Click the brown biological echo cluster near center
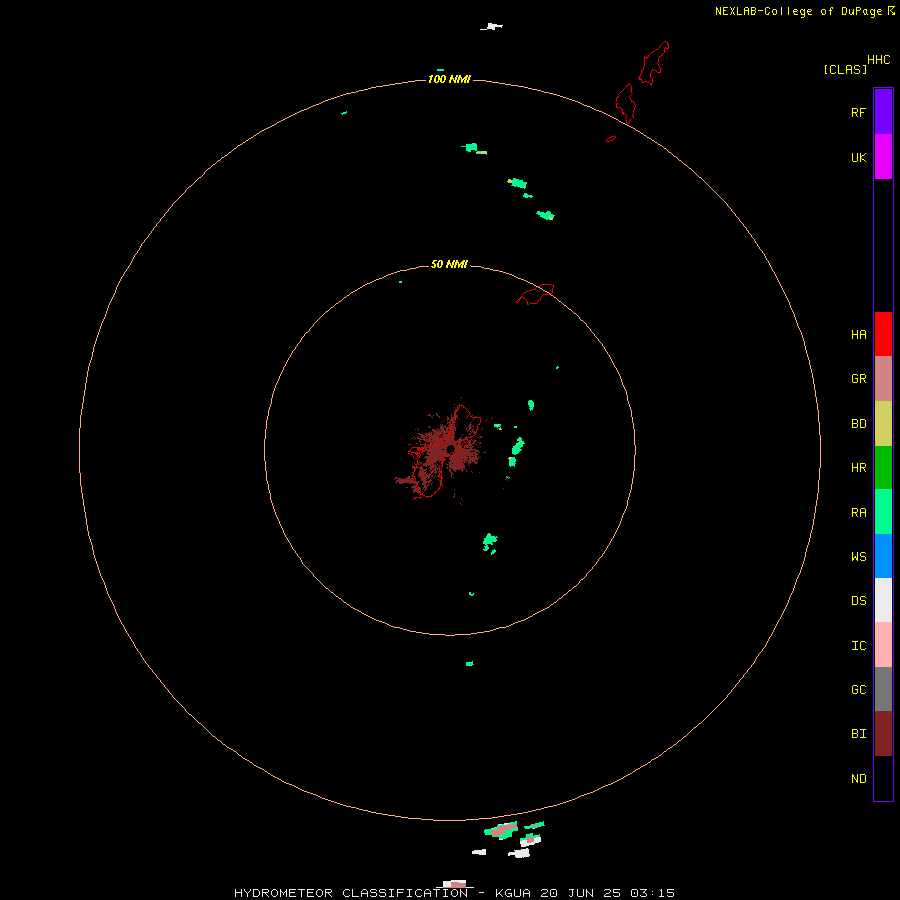This screenshot has width=900, height=900. [442, 453]
